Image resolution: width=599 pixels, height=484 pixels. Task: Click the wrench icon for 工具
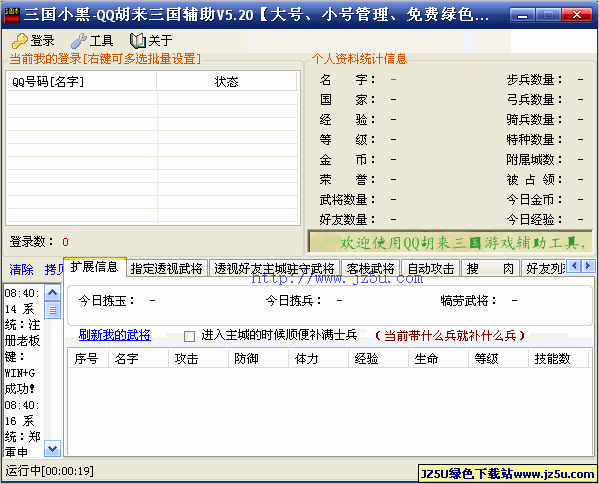click(79, 41)
